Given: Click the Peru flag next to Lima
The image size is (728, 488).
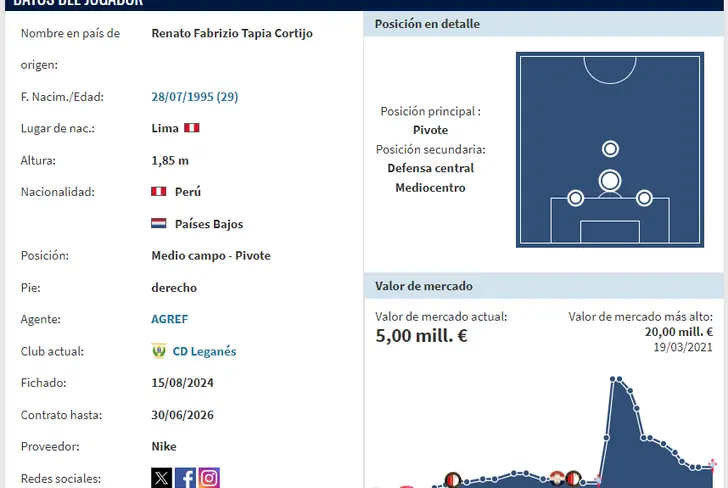Looking at the screenshot, I should pyautogui.click(x=192, y=129).
